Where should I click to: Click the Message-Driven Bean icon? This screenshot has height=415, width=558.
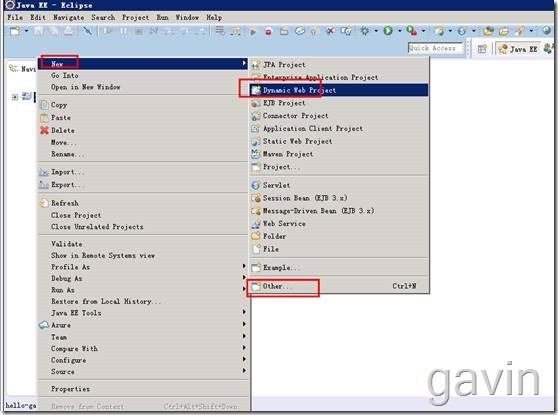pyautogui.click(x=256, y=211)
